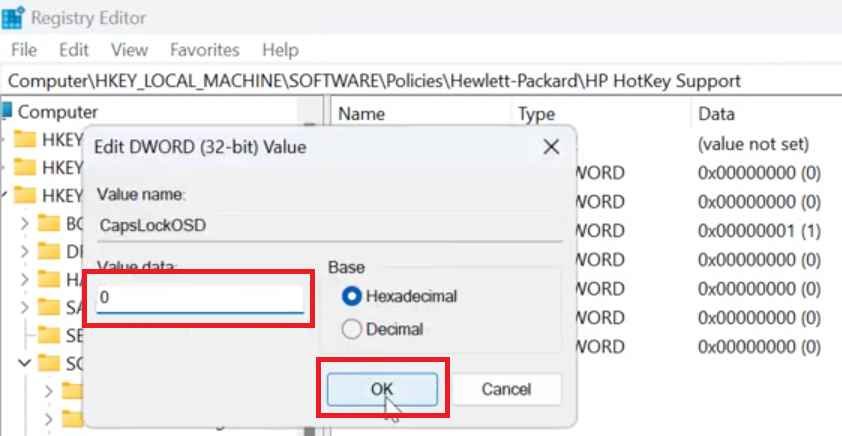Select the Decimal base option
This screenshot has width=842, height=436.
pos(351,329)
